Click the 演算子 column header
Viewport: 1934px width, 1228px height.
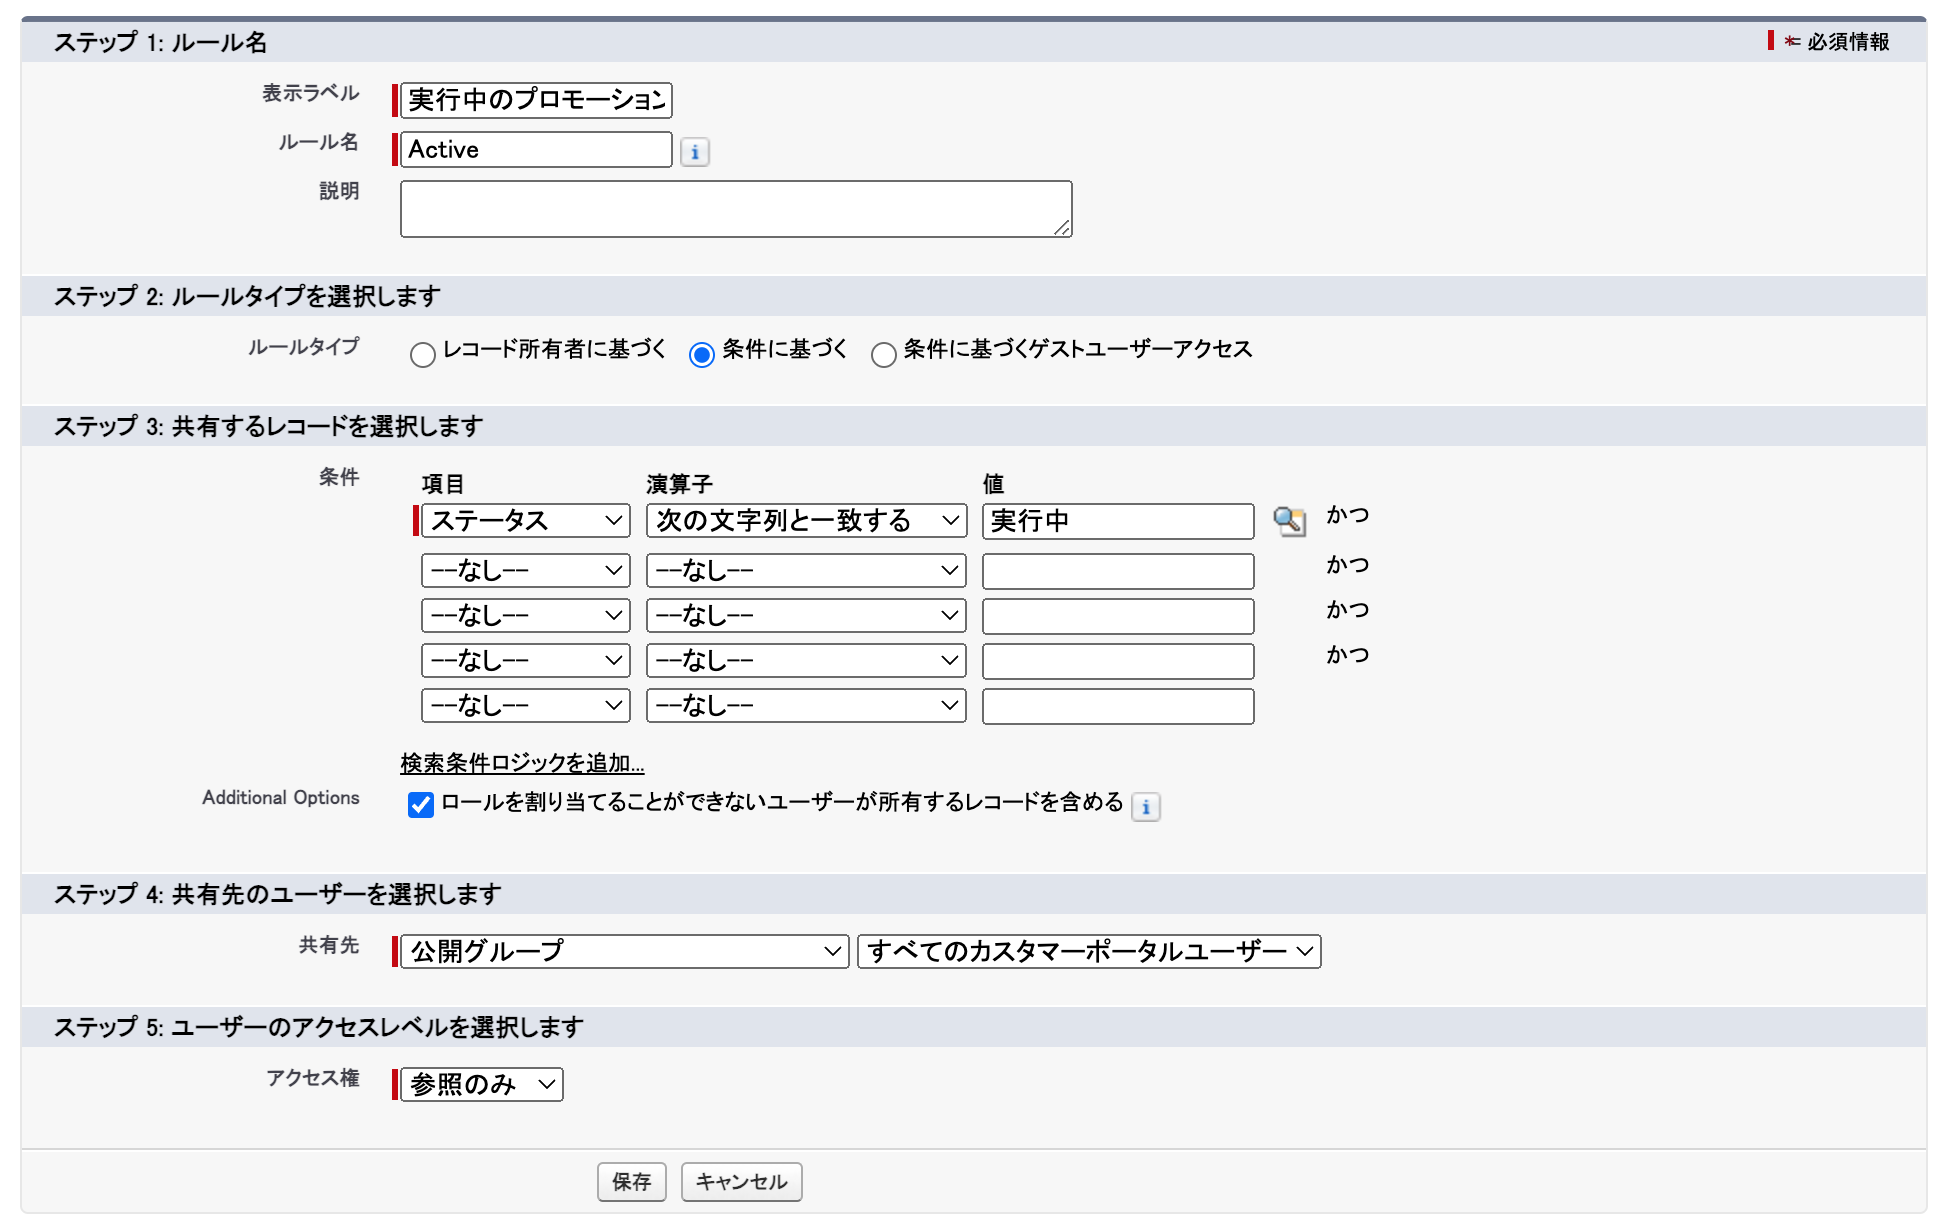680,484
